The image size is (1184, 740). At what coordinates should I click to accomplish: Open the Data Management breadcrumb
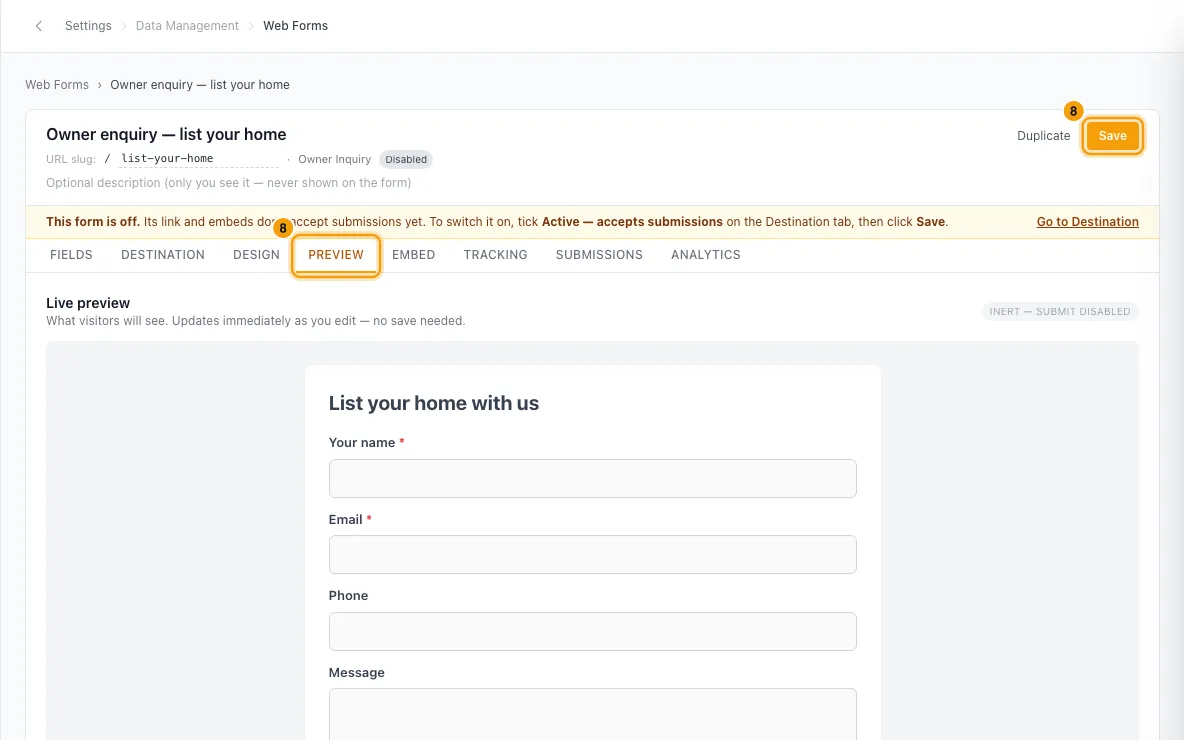tap(187, 26)
